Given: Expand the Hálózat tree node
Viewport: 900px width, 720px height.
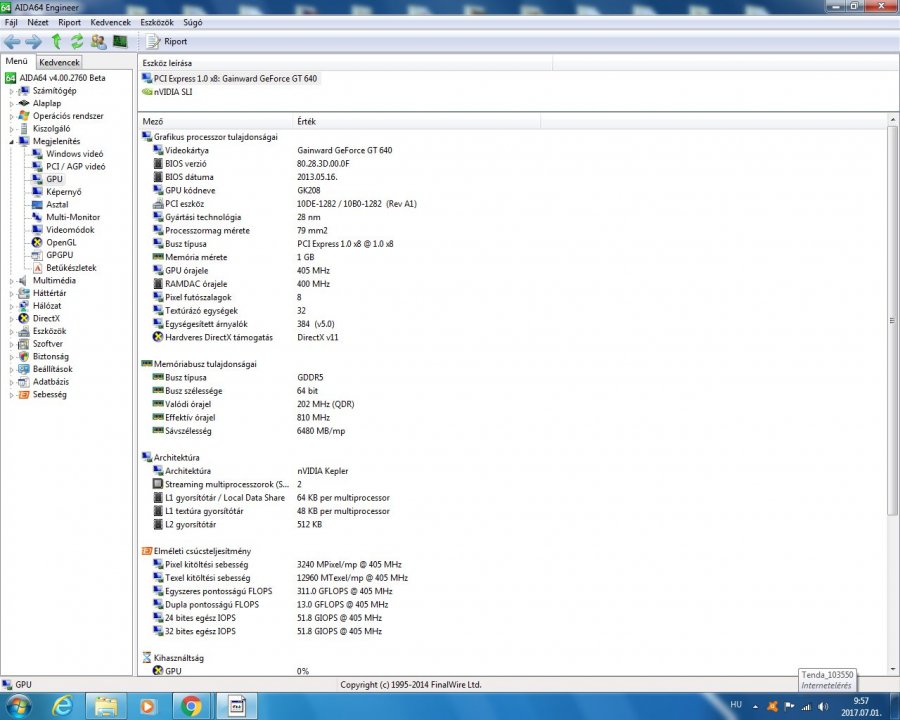Looking at the screenshot, I should coord(11,306).
